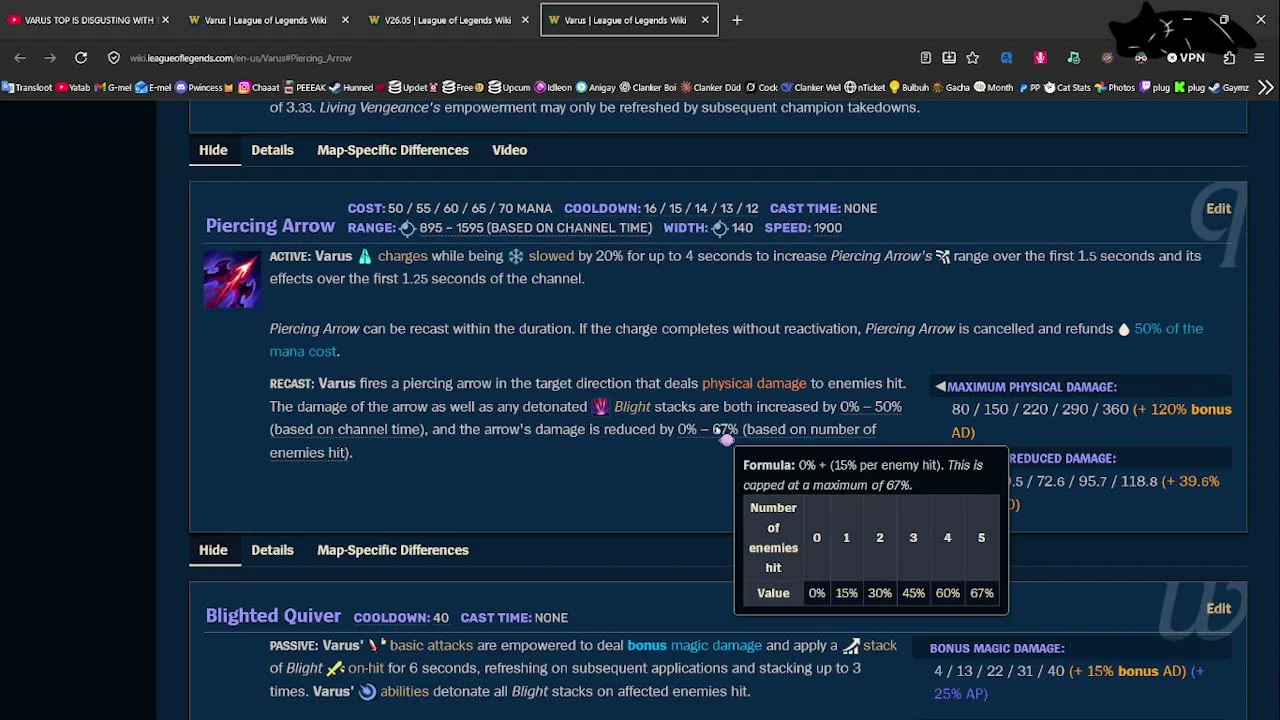Open the VPN extension

[1186, 58]
